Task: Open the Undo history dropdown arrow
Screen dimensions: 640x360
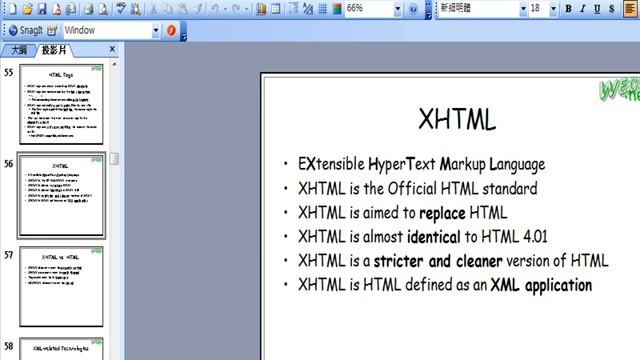Action: coord(225,8)
